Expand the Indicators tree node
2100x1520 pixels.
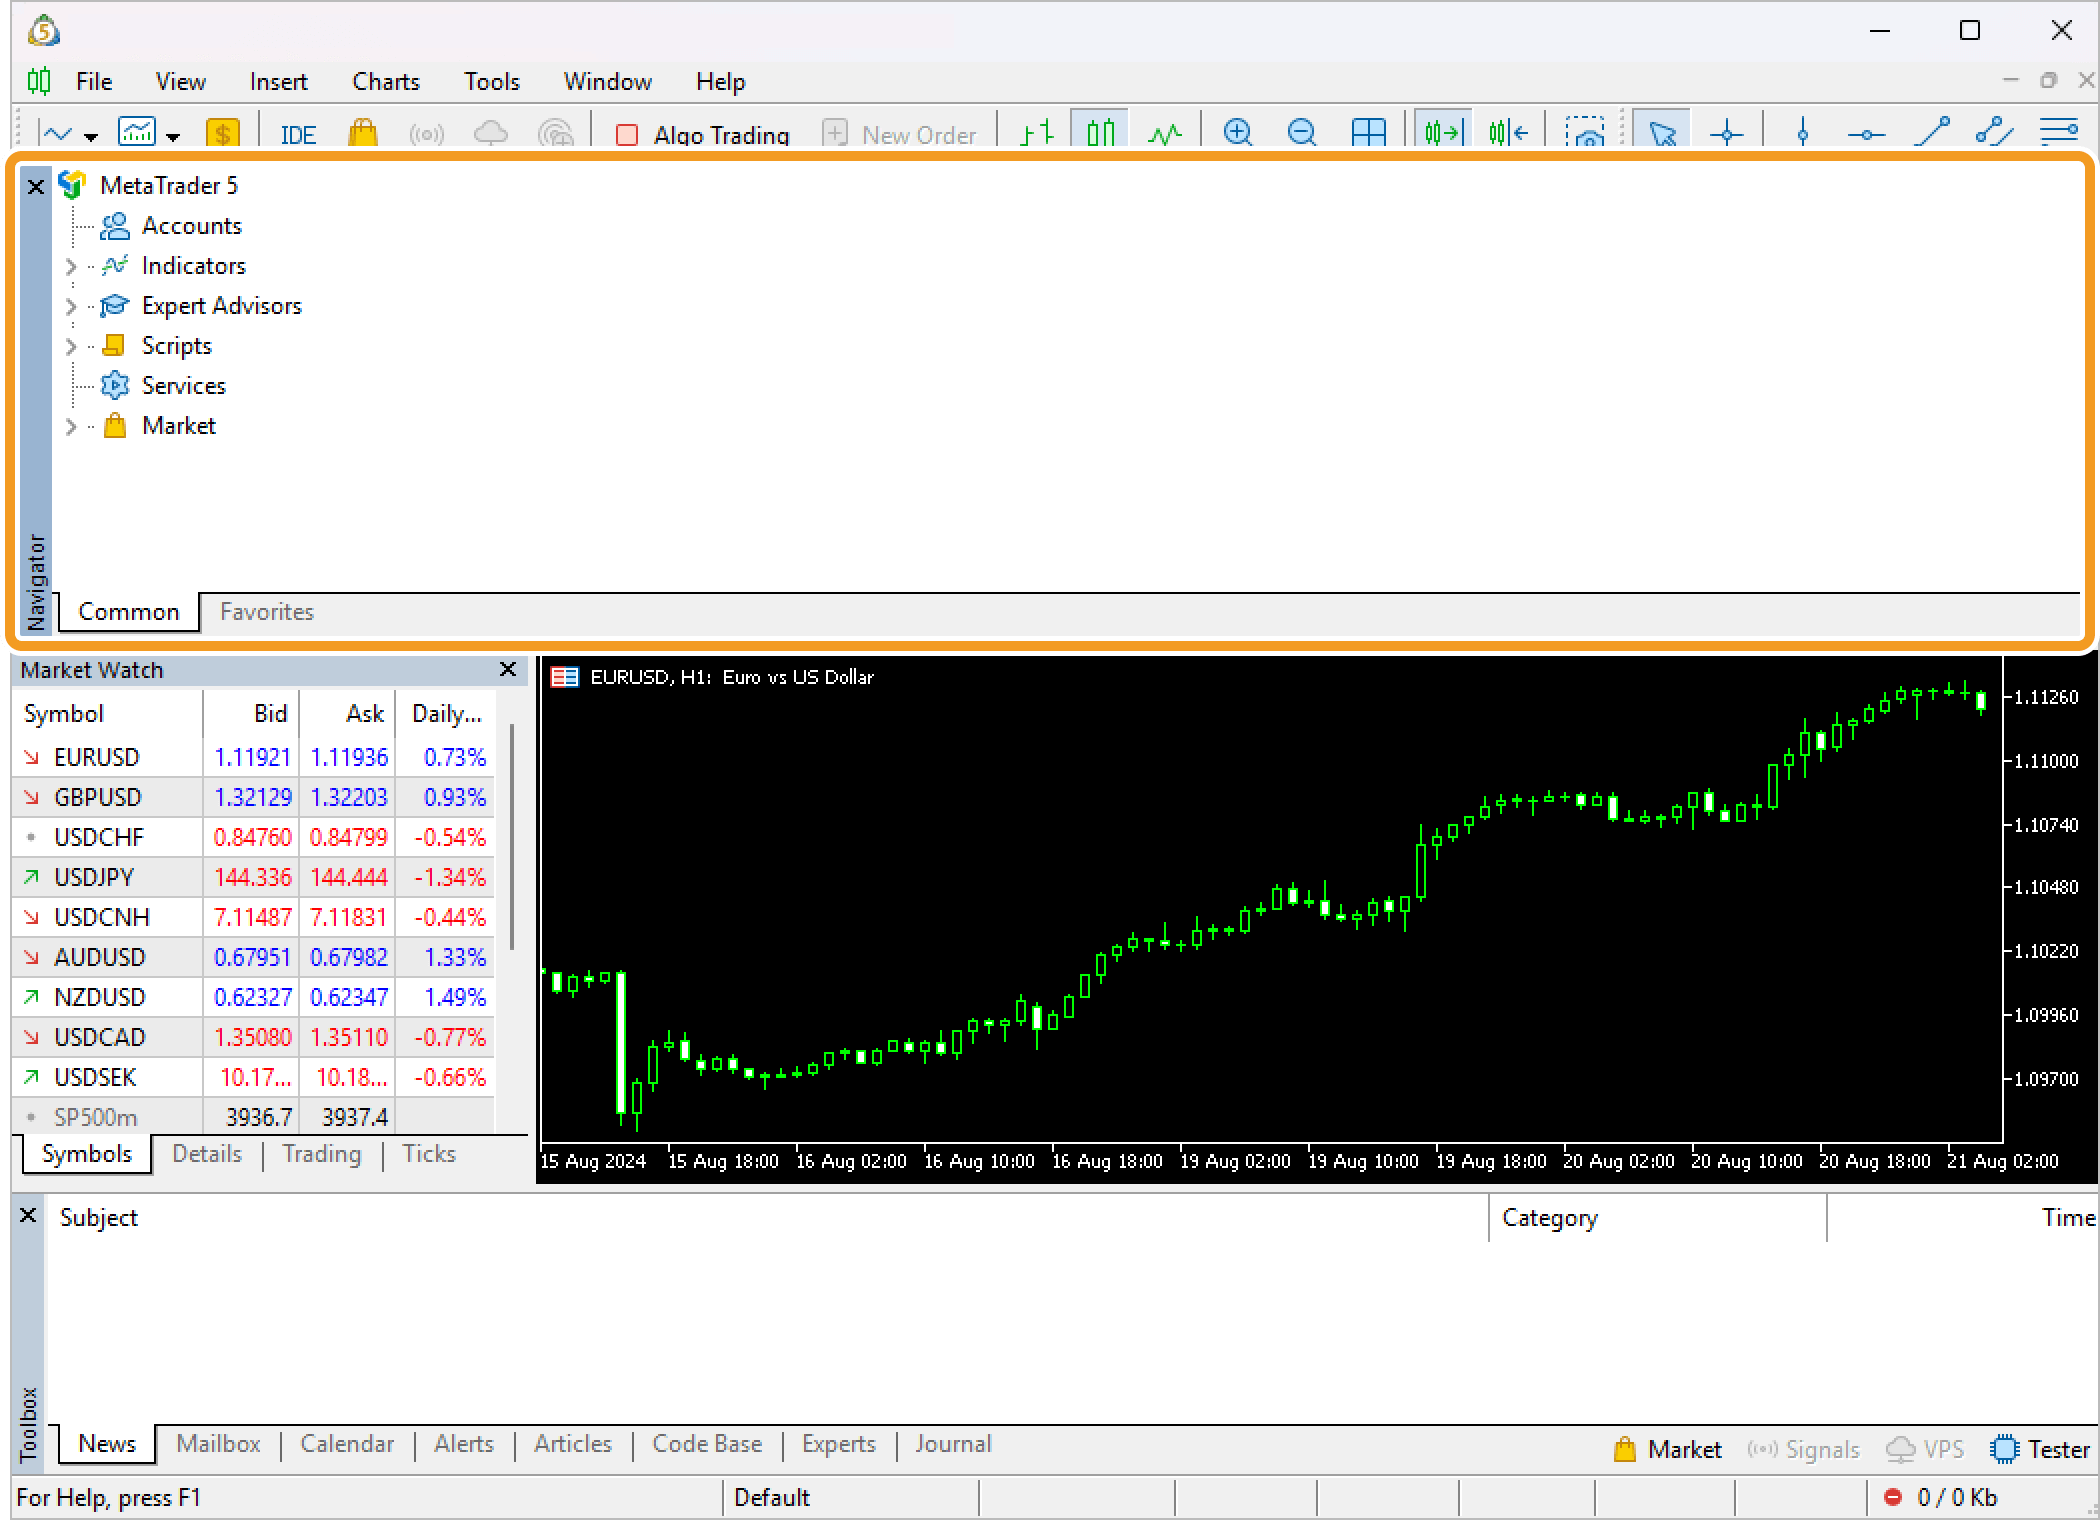click(x=71, y=266)
